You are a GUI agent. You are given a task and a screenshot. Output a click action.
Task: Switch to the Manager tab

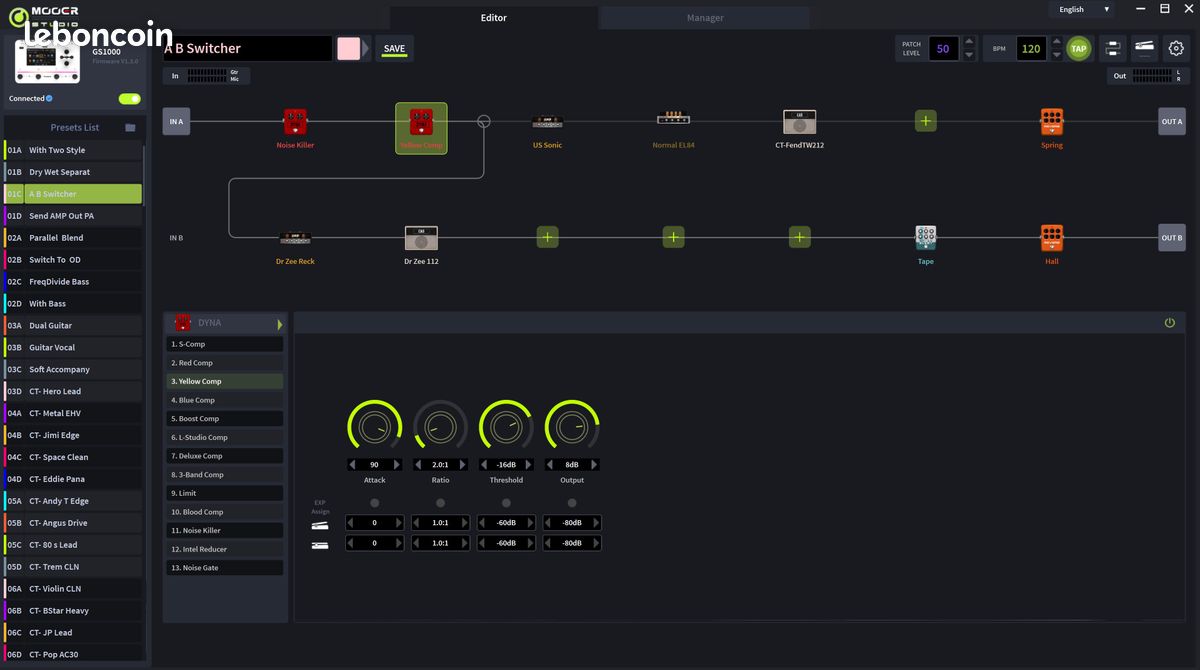pyautogui.click(x=705, y=18)
